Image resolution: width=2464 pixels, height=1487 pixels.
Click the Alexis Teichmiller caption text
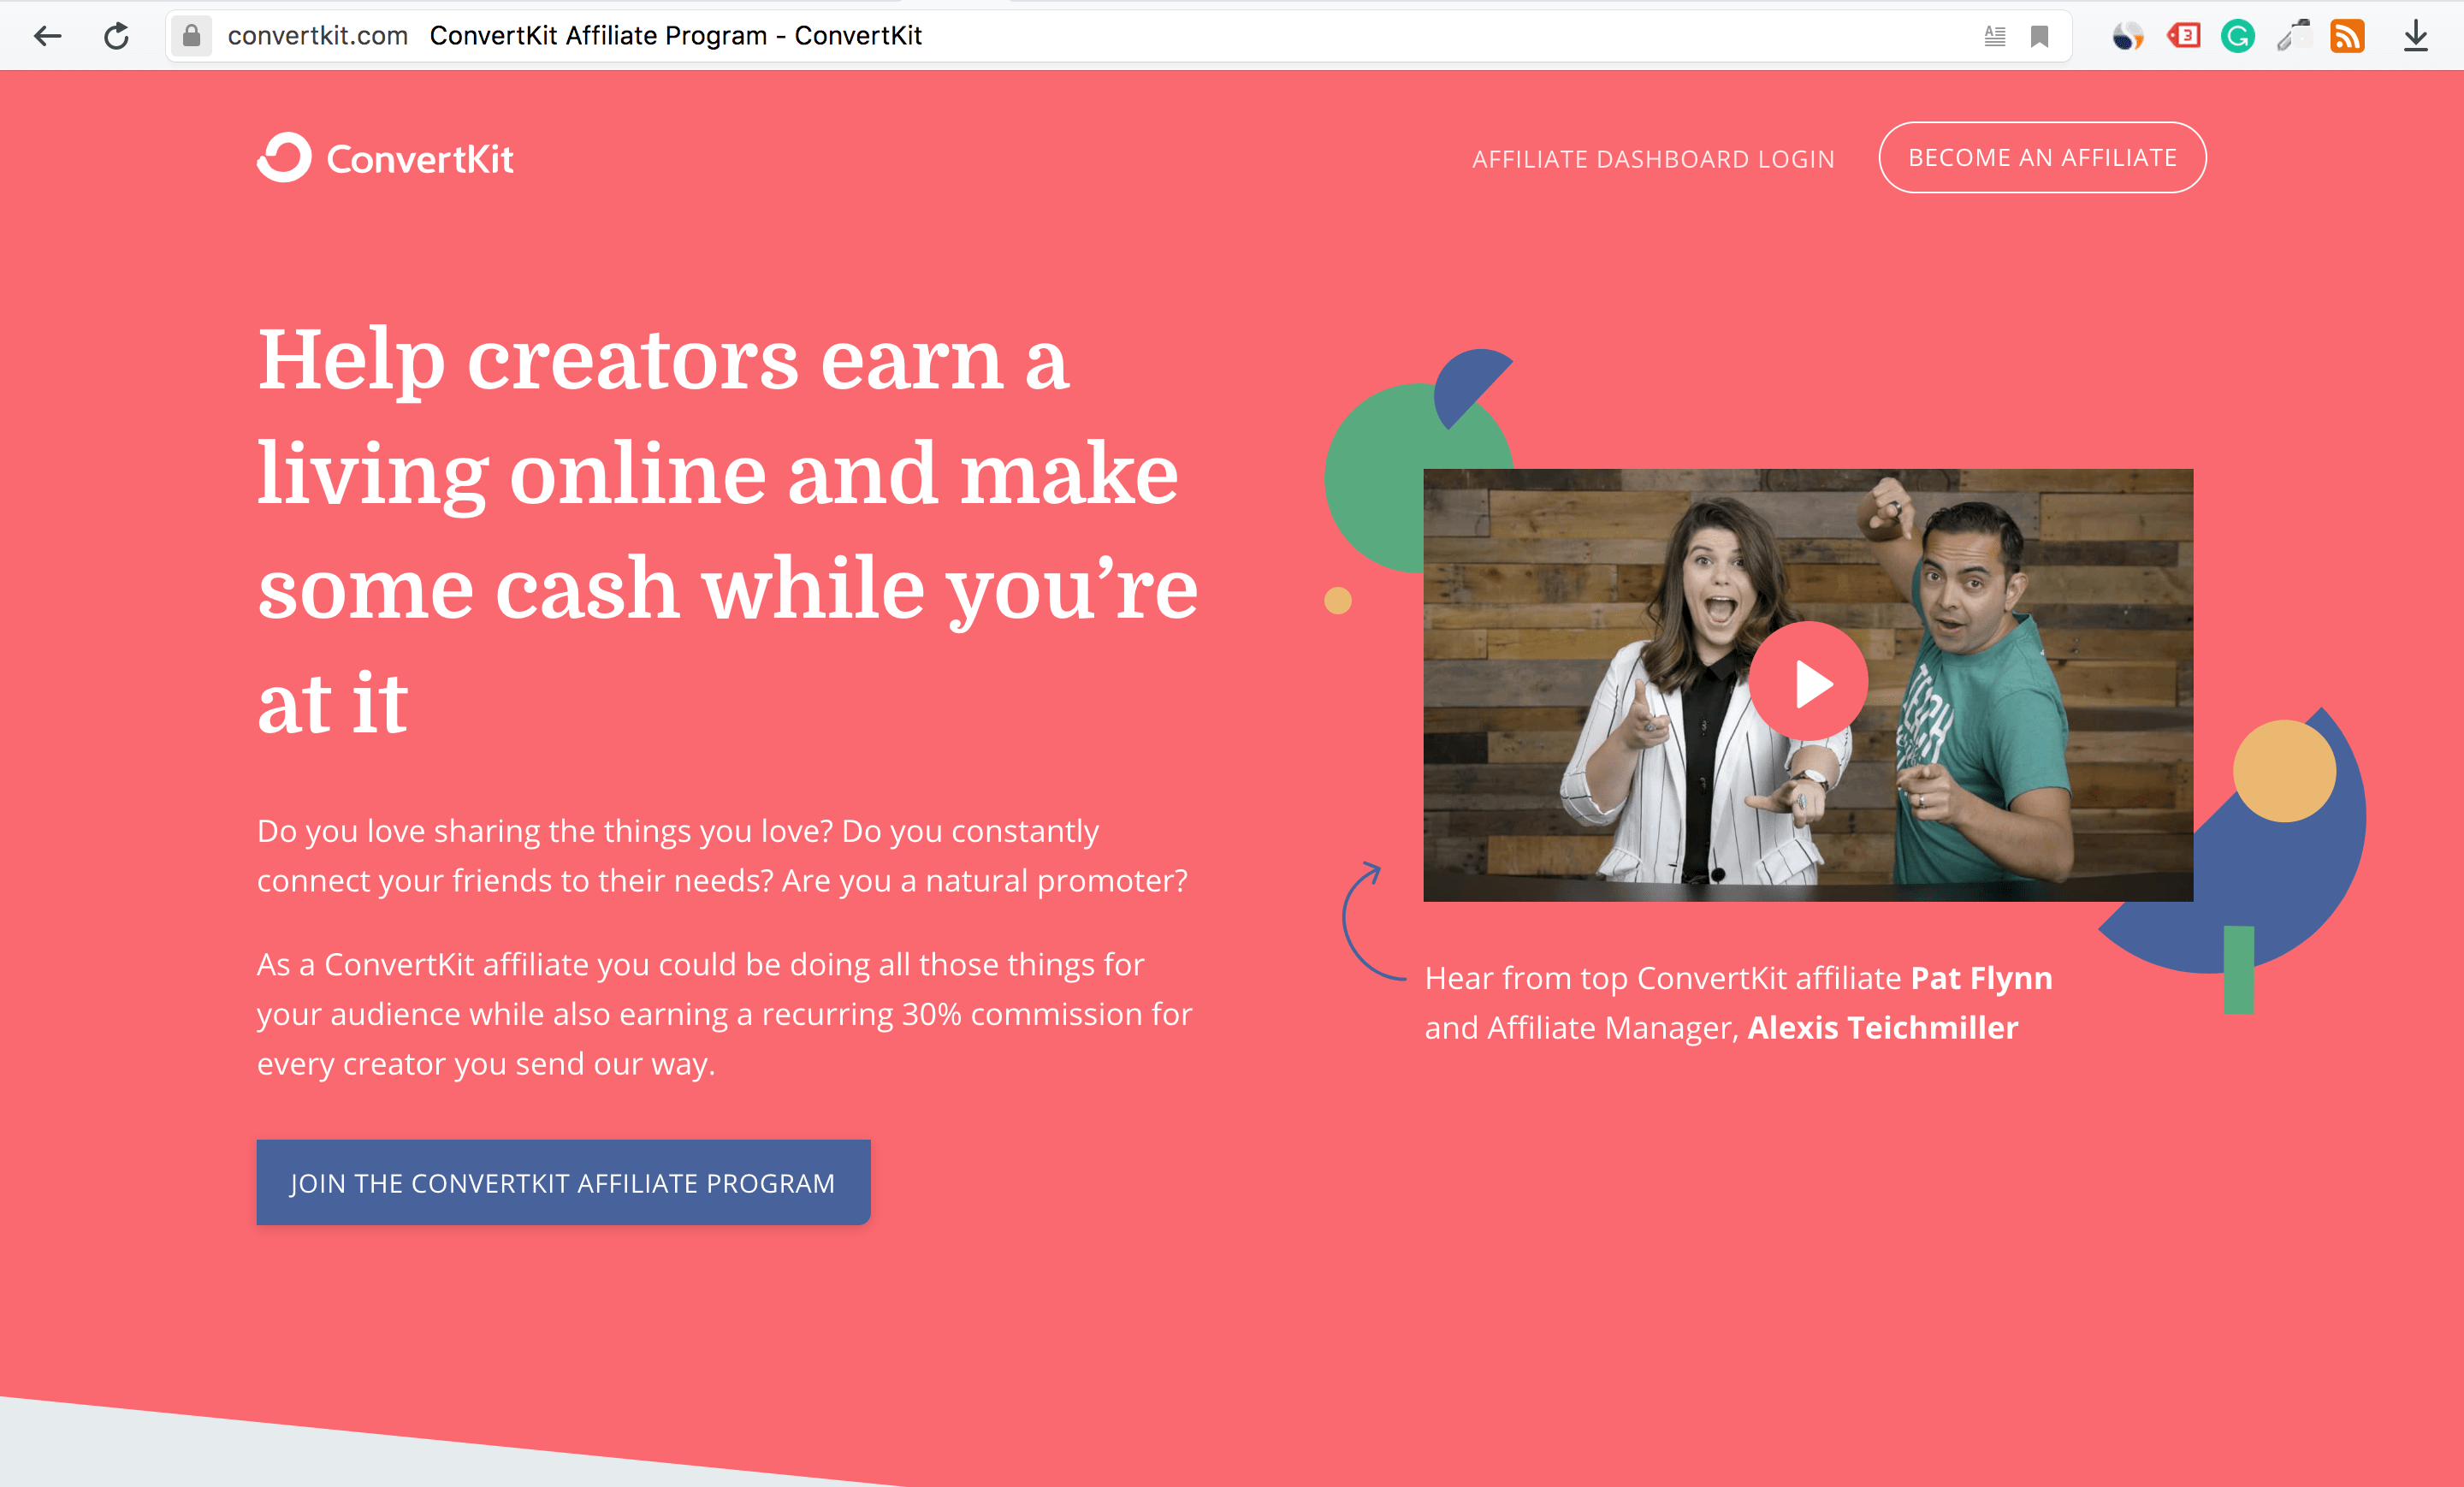tap(1882, 1027)
